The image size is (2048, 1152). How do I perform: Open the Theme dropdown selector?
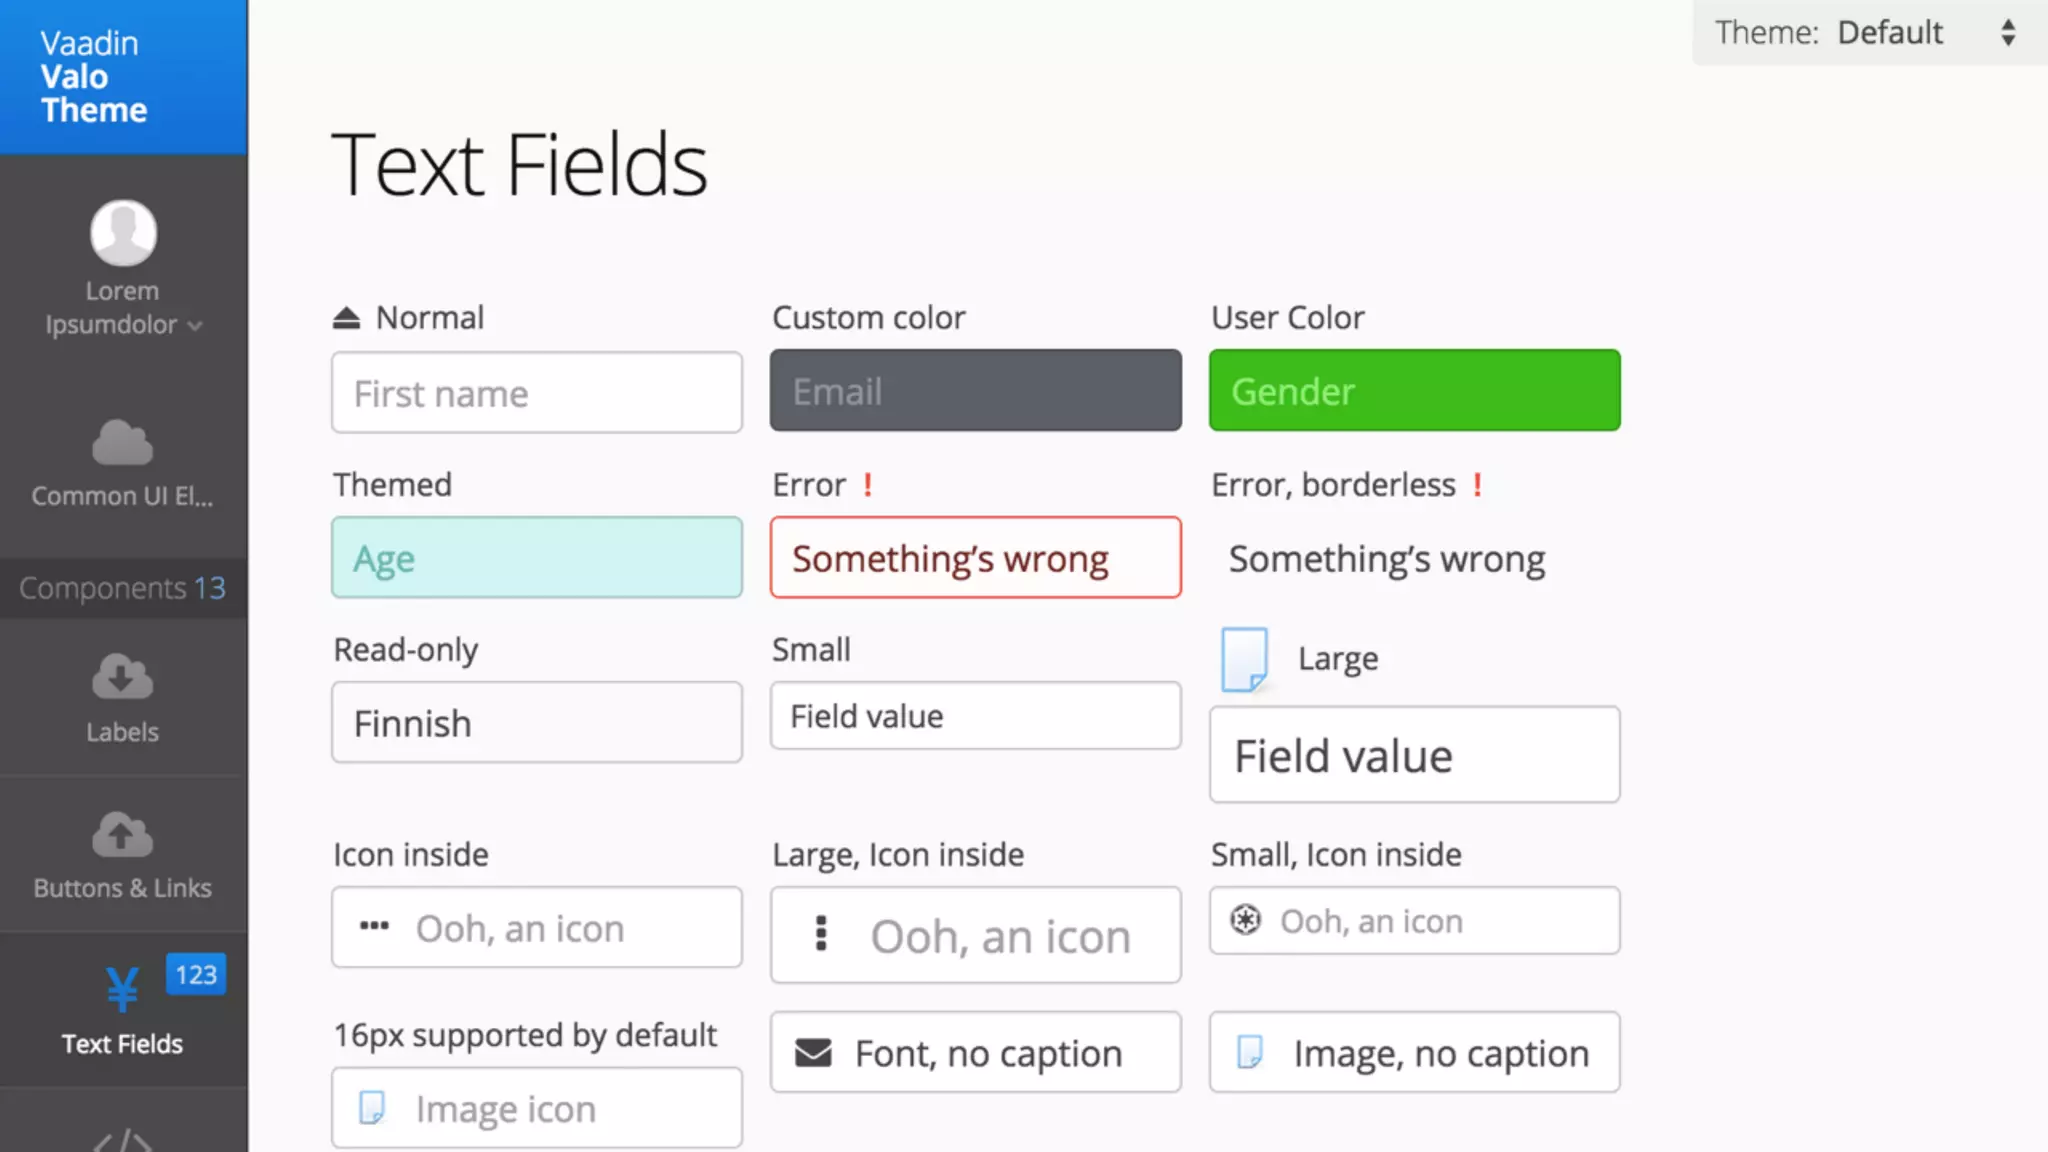[x=1890, y=33]
